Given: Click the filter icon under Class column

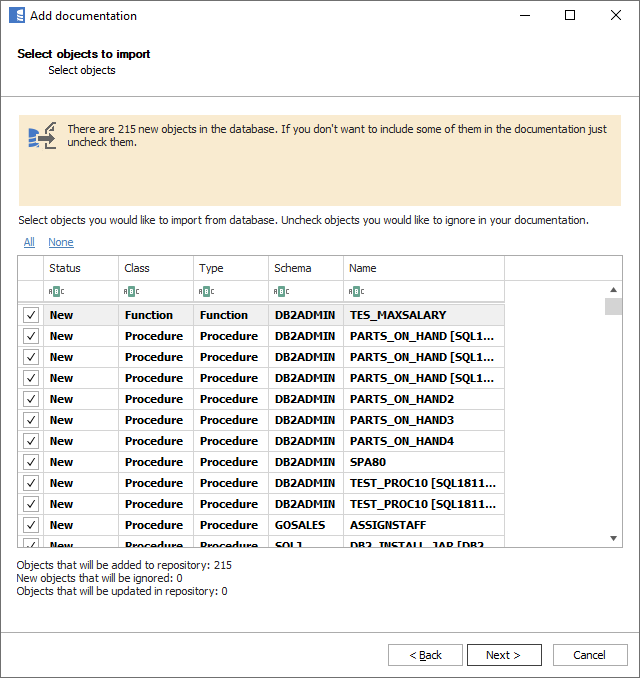Looking at the screenshot, I should (x=131, y=292).
